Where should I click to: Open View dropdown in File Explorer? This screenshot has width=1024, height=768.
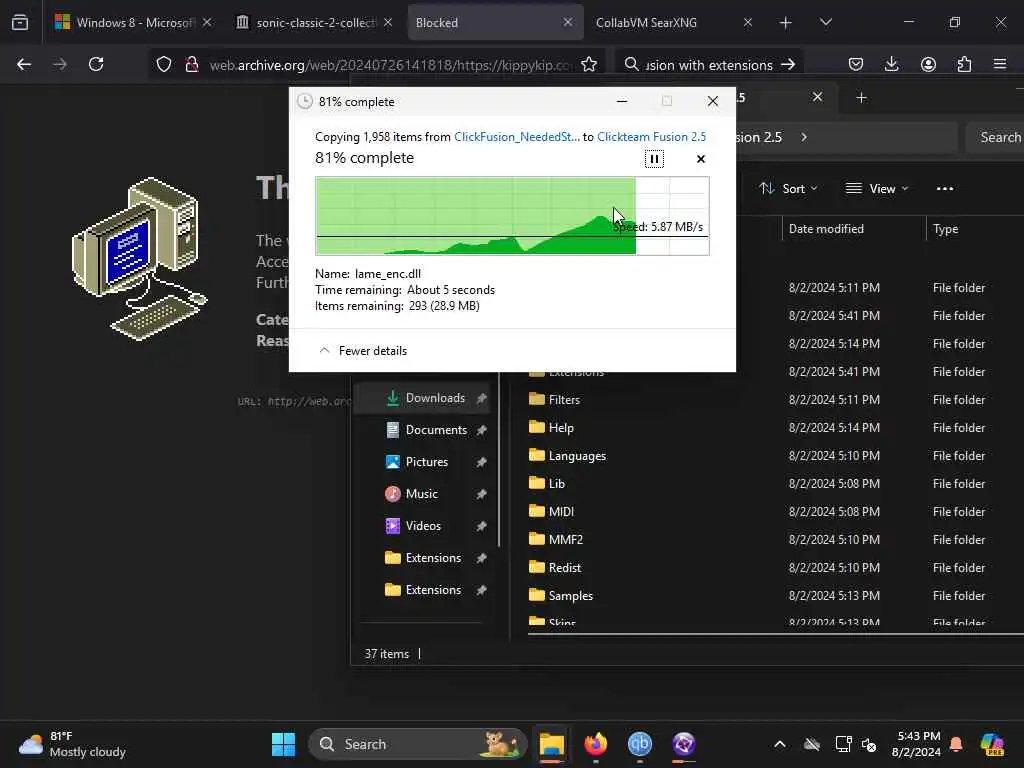[877, 189]
